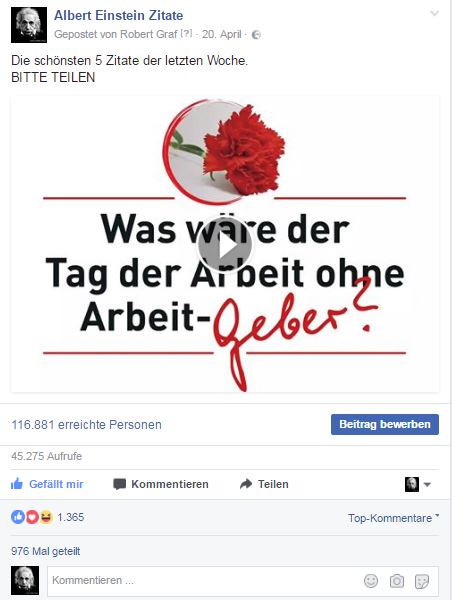Open the sticker picker icon
This screenshot has width=452, height=600.
pos(422,581)
